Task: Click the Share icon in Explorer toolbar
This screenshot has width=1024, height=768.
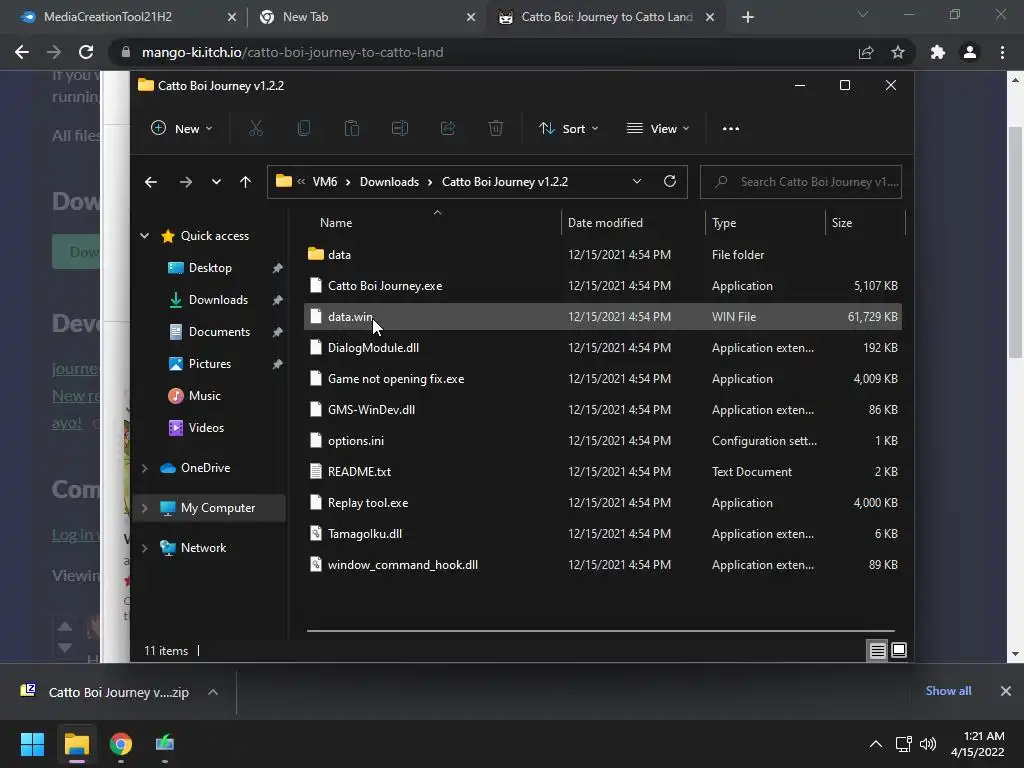Action: click(448, 129)
